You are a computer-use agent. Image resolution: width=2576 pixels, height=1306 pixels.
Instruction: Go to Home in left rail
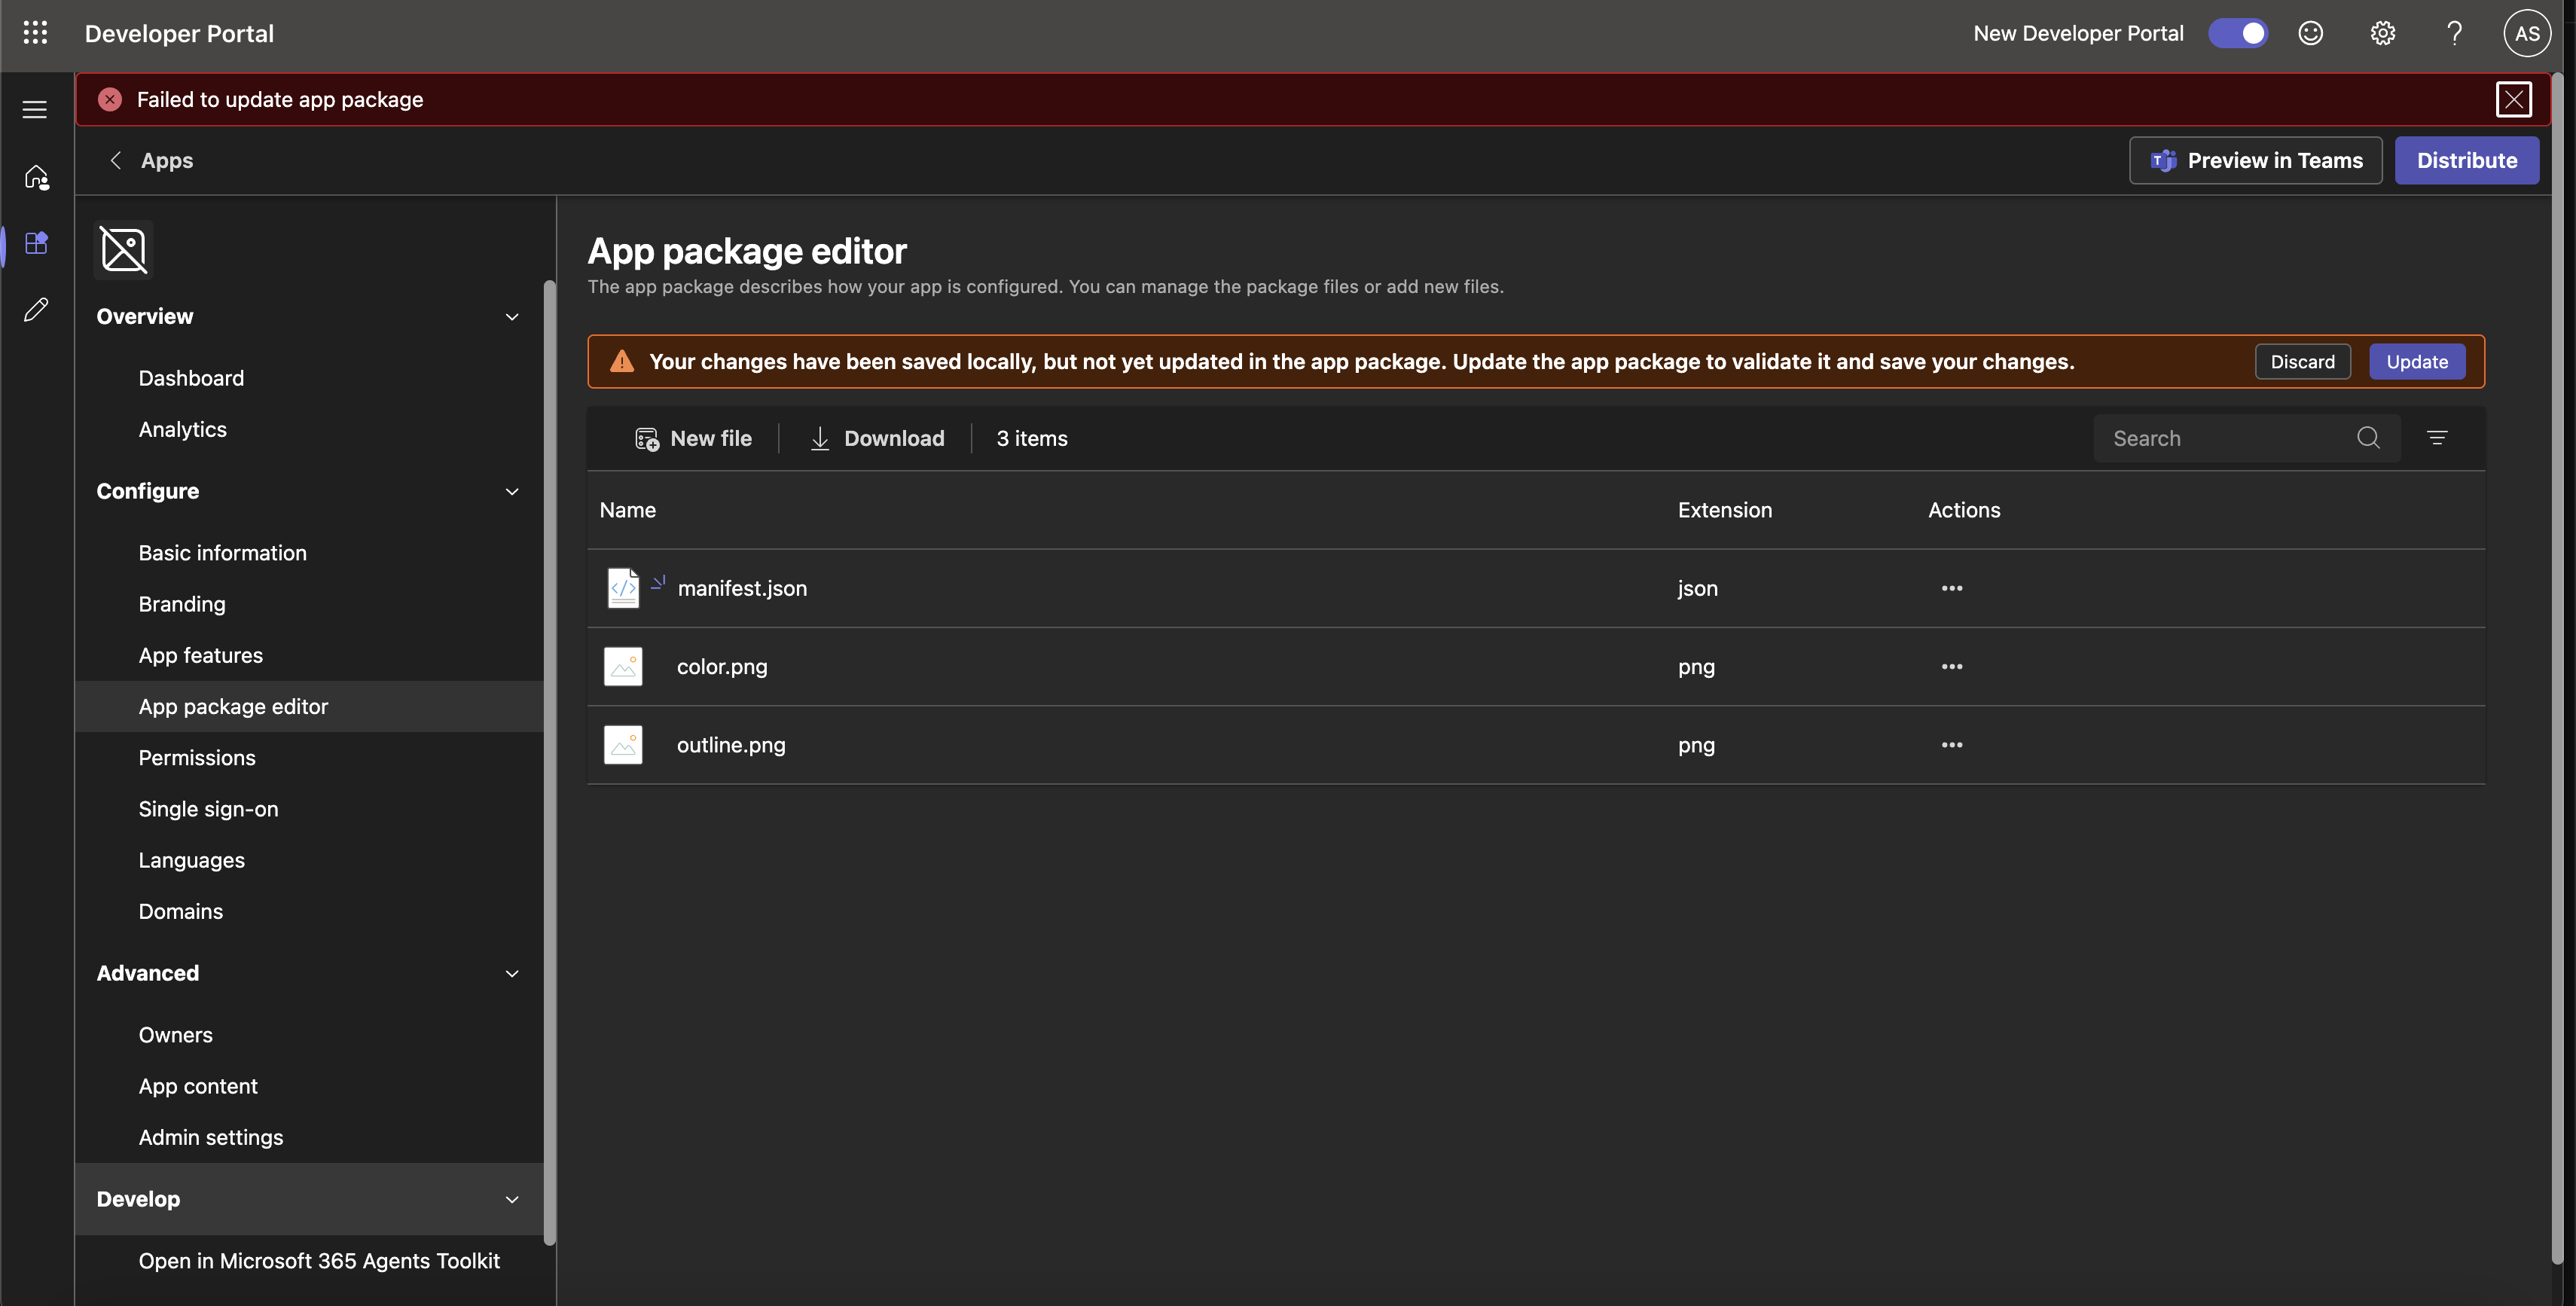click(x=37, y=177)
